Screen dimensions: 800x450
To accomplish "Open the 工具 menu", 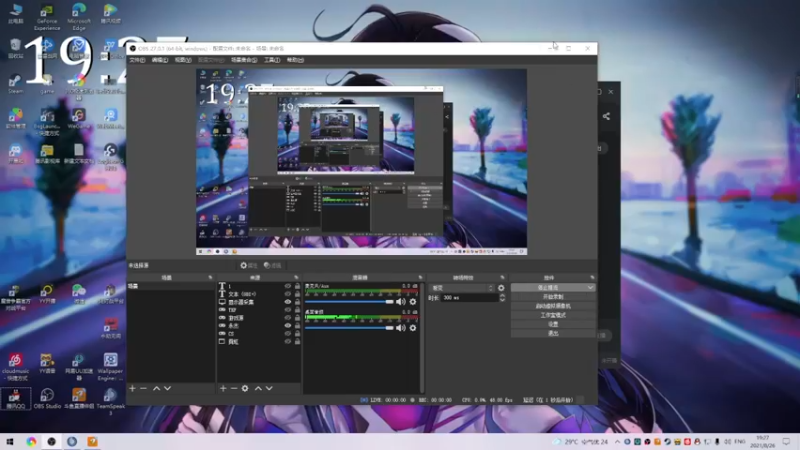I will click(x=271, y=60).
